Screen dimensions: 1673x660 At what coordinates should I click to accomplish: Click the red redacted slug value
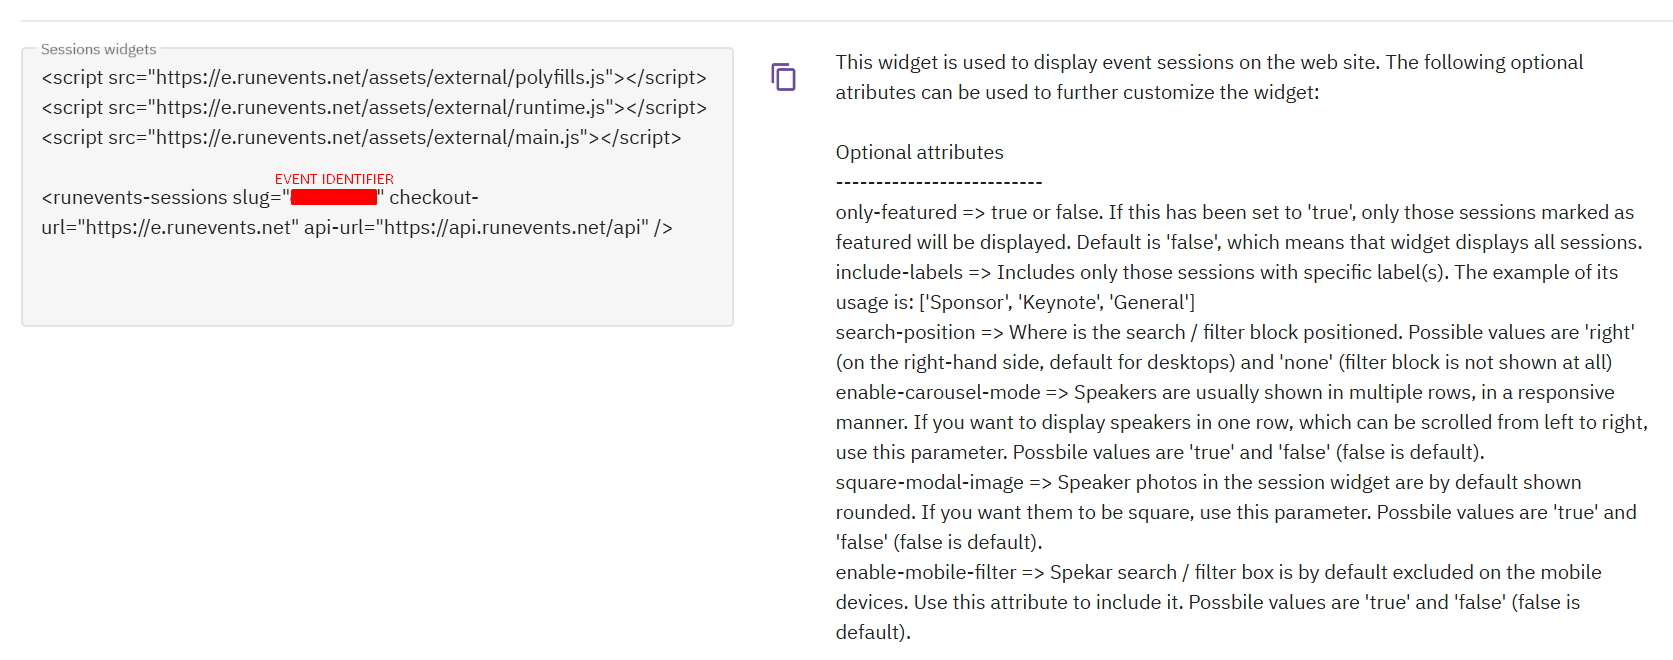point(334,197)
